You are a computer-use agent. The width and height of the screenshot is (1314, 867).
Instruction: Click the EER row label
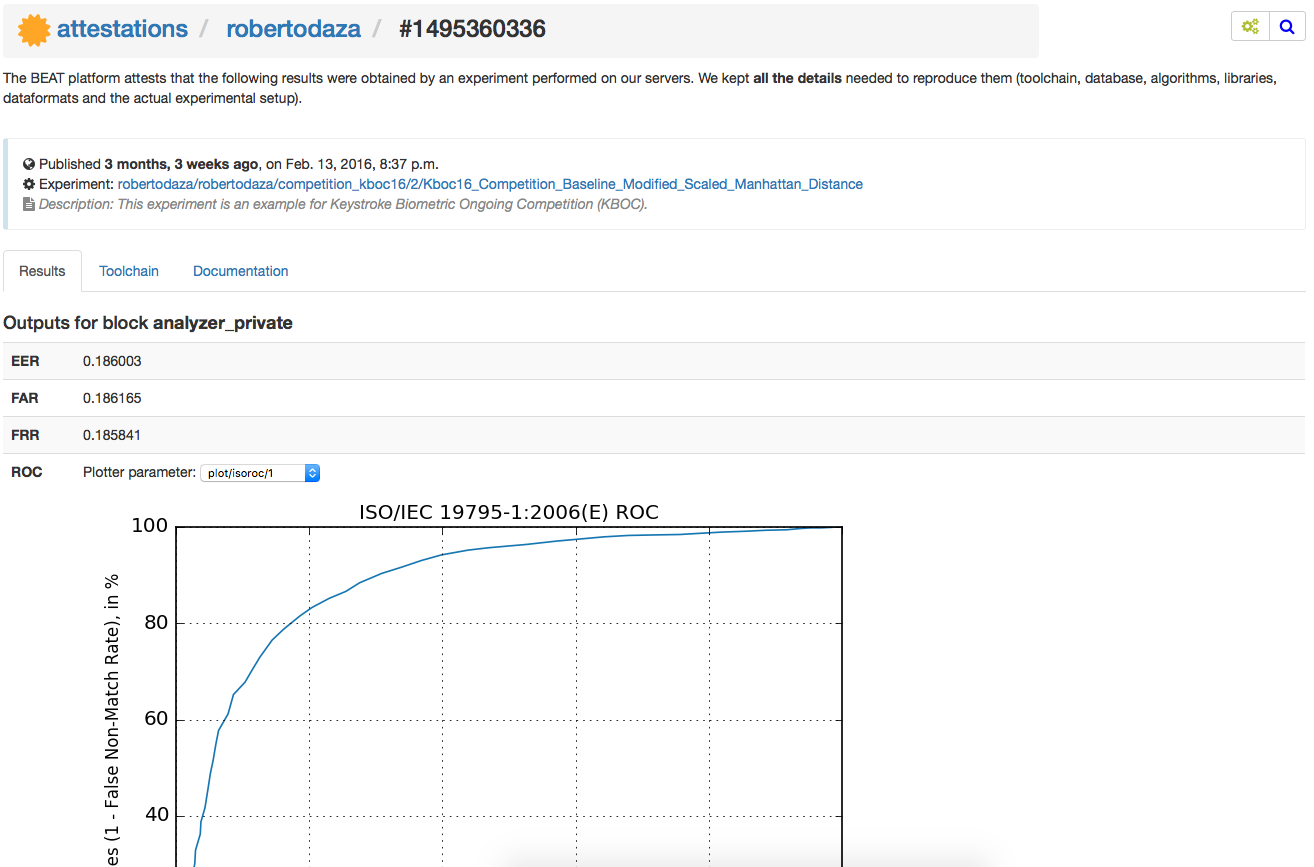point(25,361)
